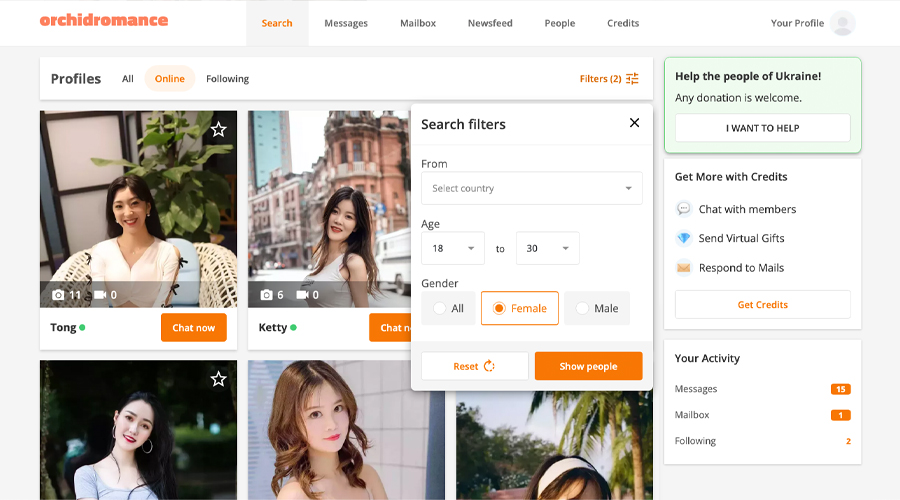Click the Mailbox count badge 1
The image size is (900, 500).
tap(840, 415)
